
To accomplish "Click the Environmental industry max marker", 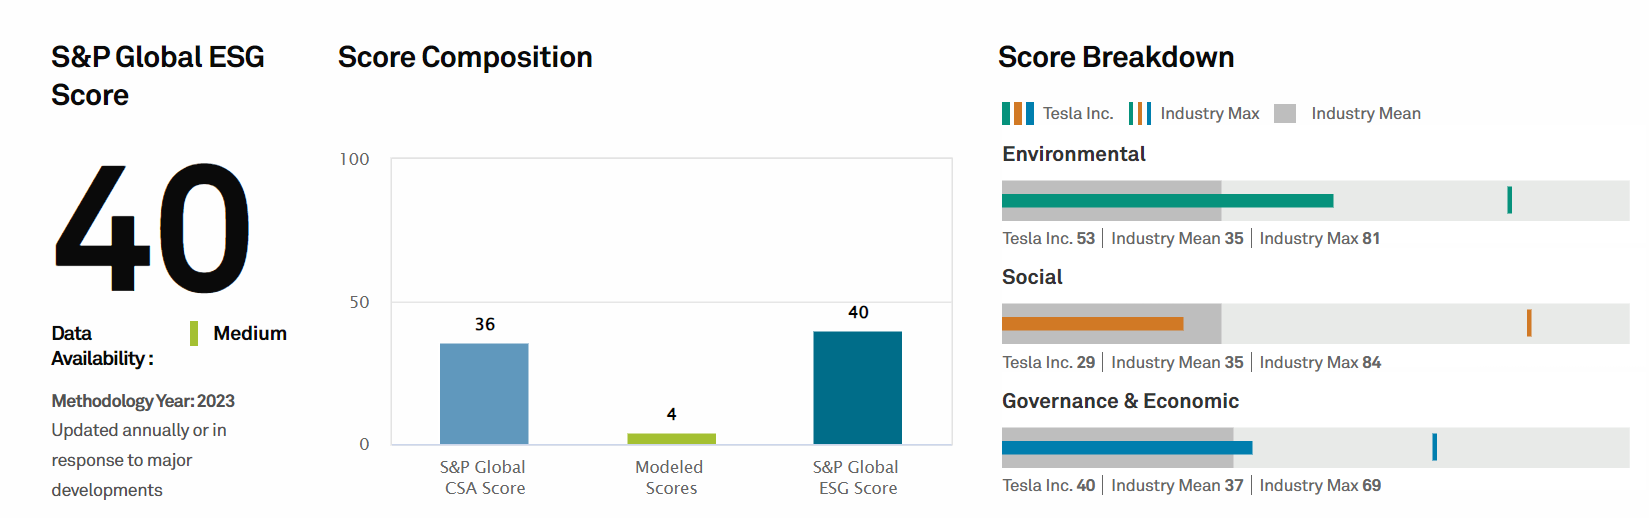I will pos(1509,200).
